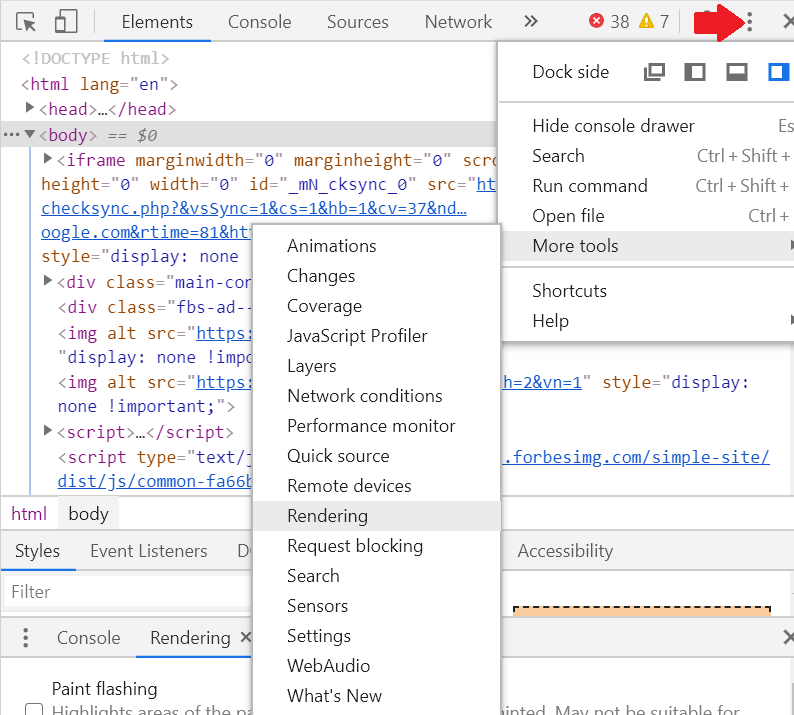Follow the checksync.php iframe link

tap(254, 208)
